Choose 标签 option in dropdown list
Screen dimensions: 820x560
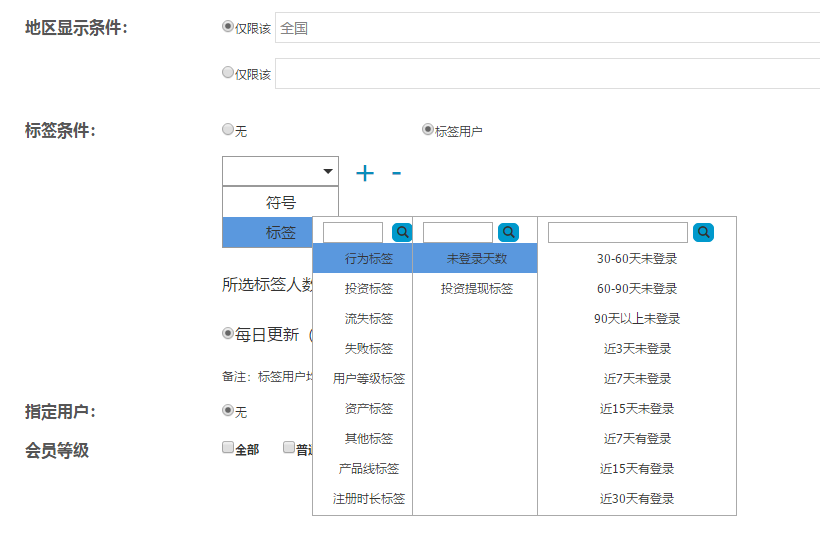(x=268, y=232)
